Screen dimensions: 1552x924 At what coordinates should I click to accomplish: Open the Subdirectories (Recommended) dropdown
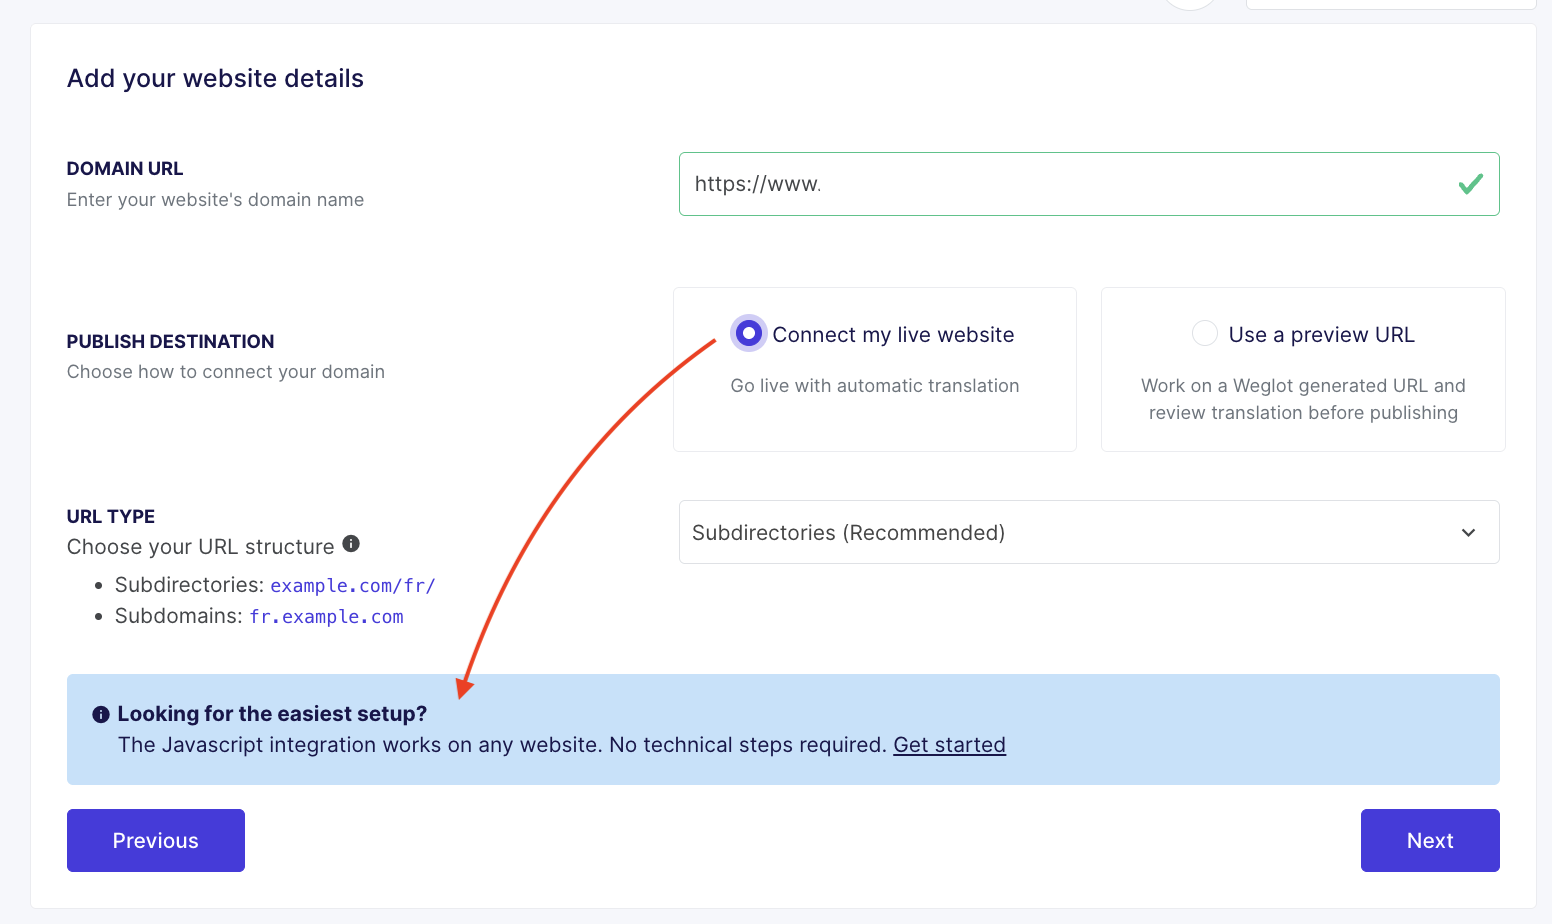click(x=1089, y=532)
